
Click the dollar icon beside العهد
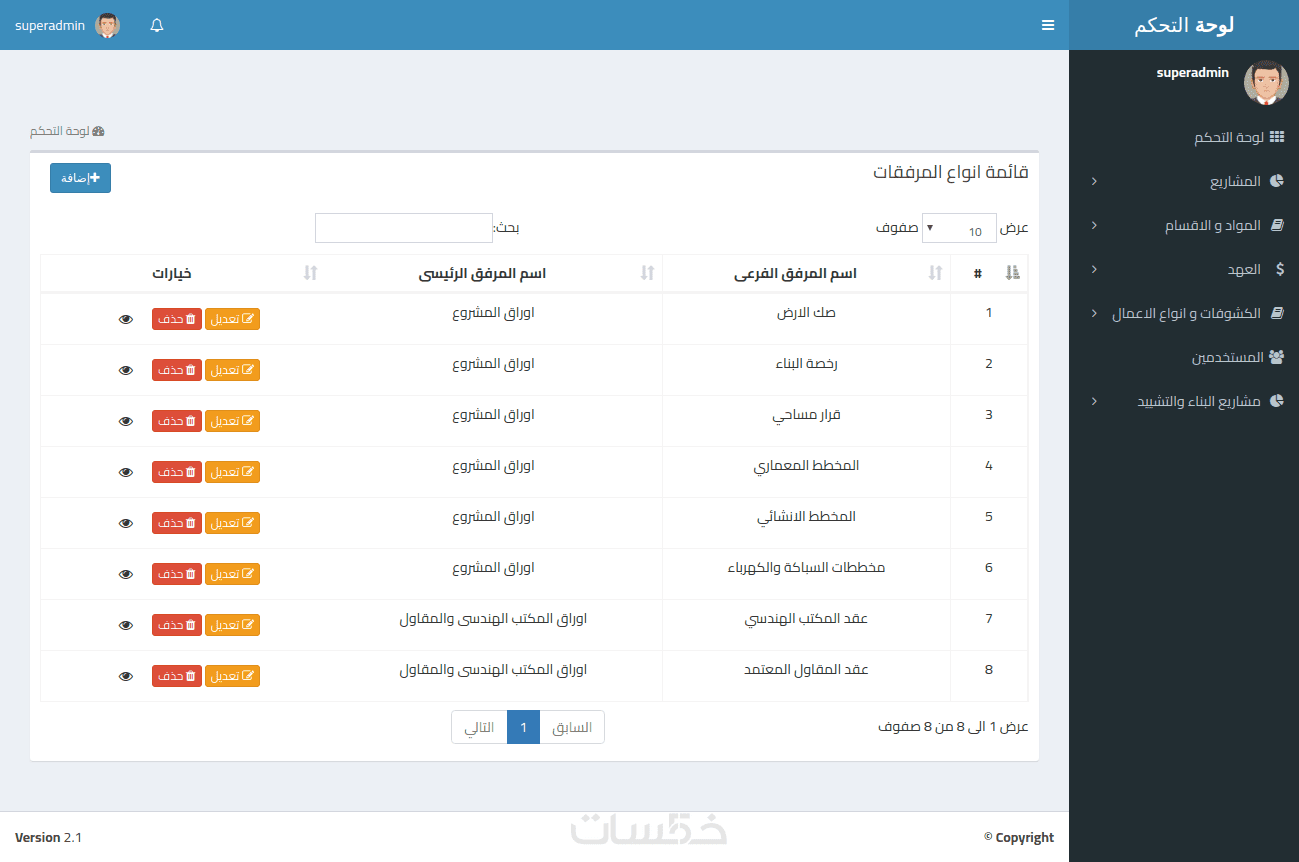tap(1280, 269)
